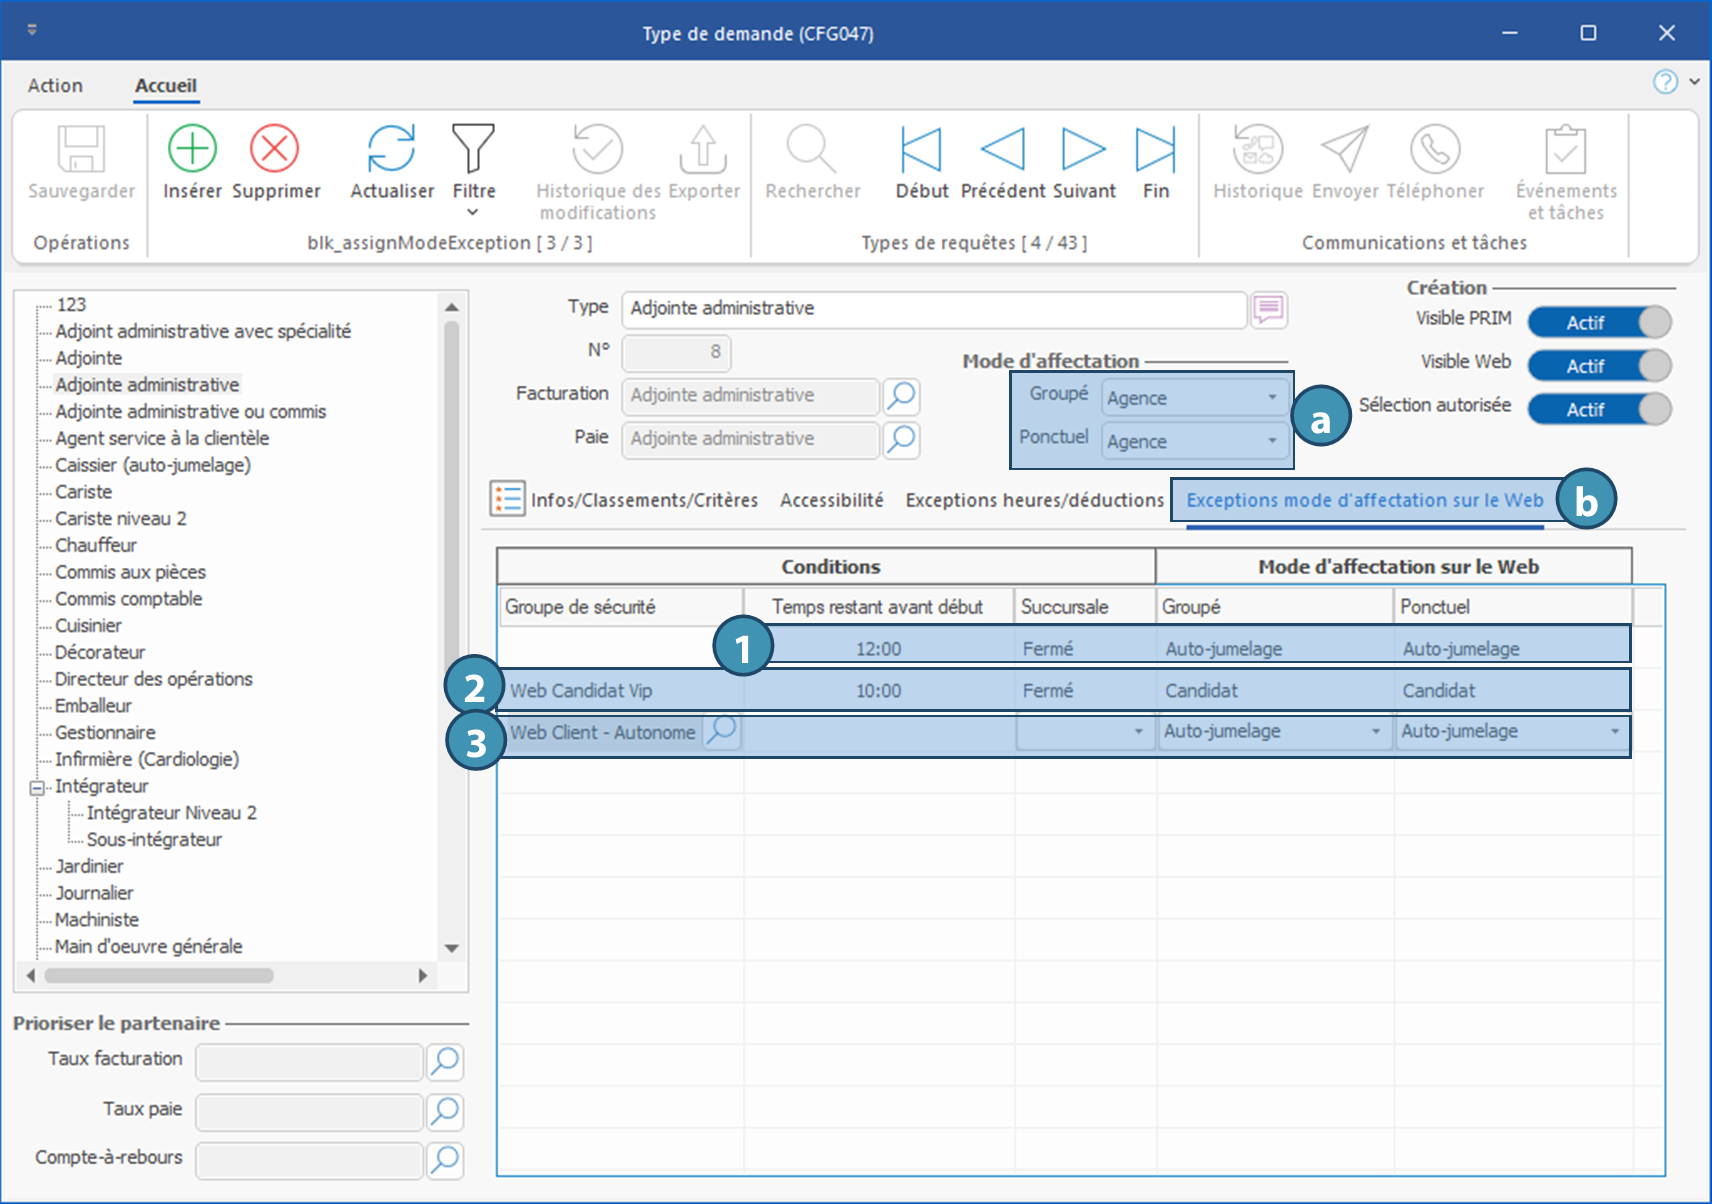
Task: Click the comment icon beside Type field
Action: [1268, 309]
